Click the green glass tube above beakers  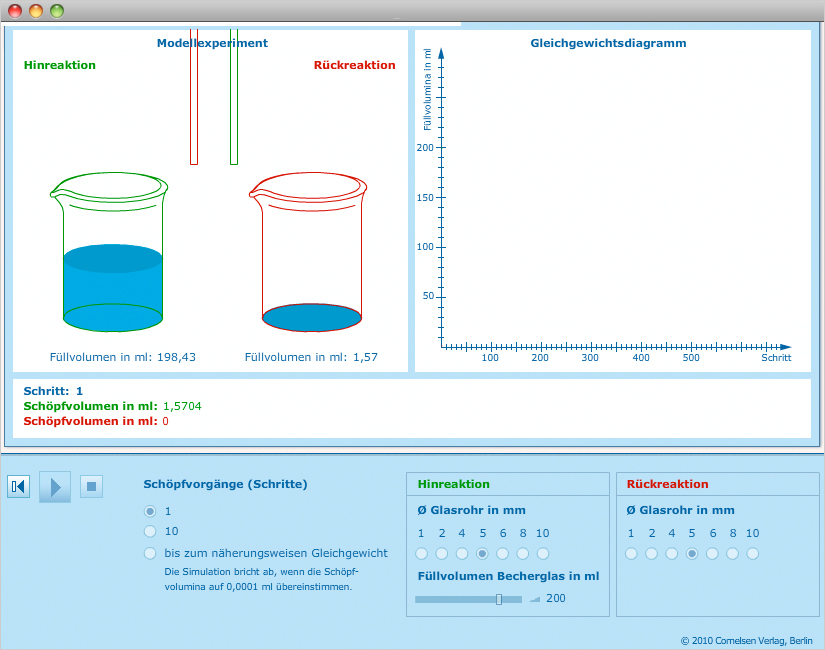(234, 100)
